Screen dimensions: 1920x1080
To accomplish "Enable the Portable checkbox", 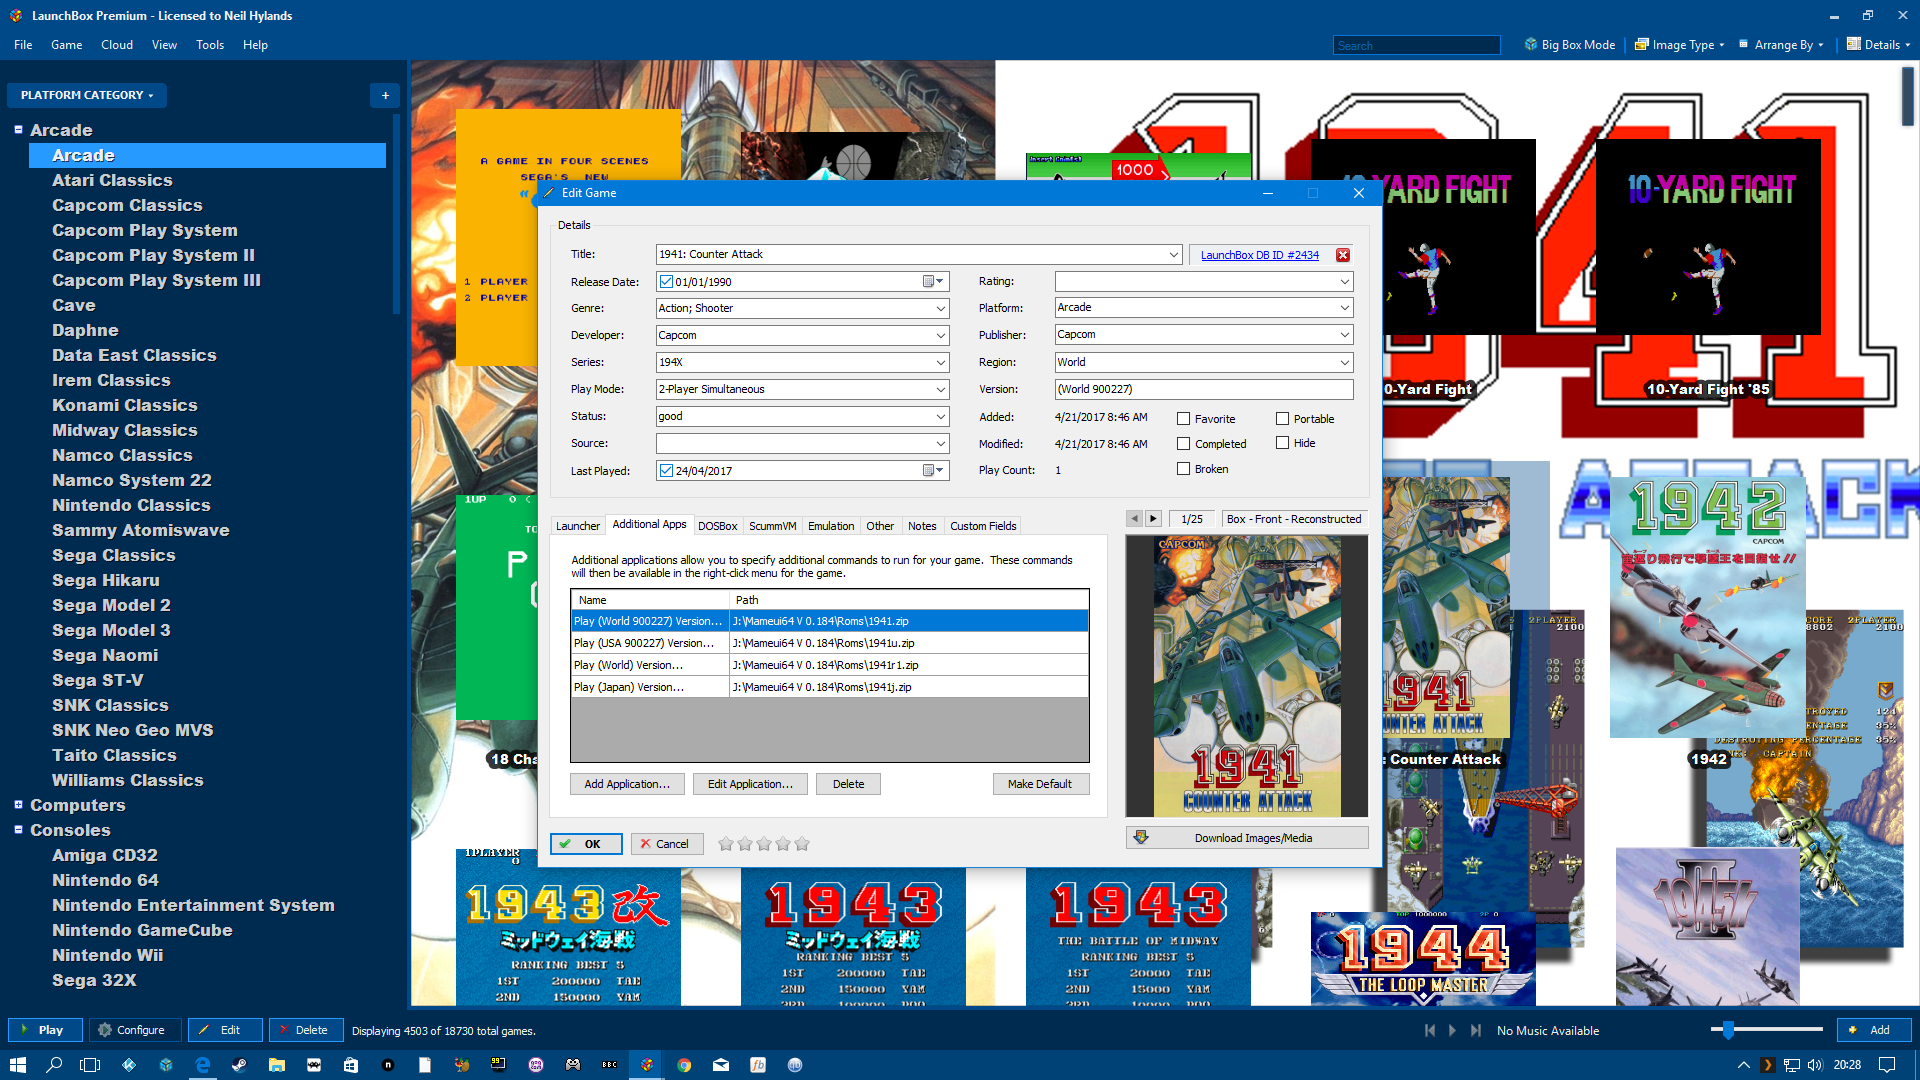I will point(1282,419).
